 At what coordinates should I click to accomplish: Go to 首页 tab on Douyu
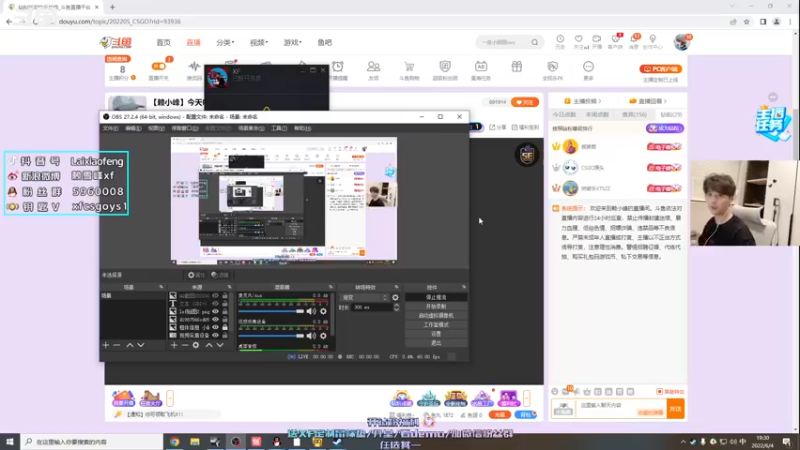point(163,43)
